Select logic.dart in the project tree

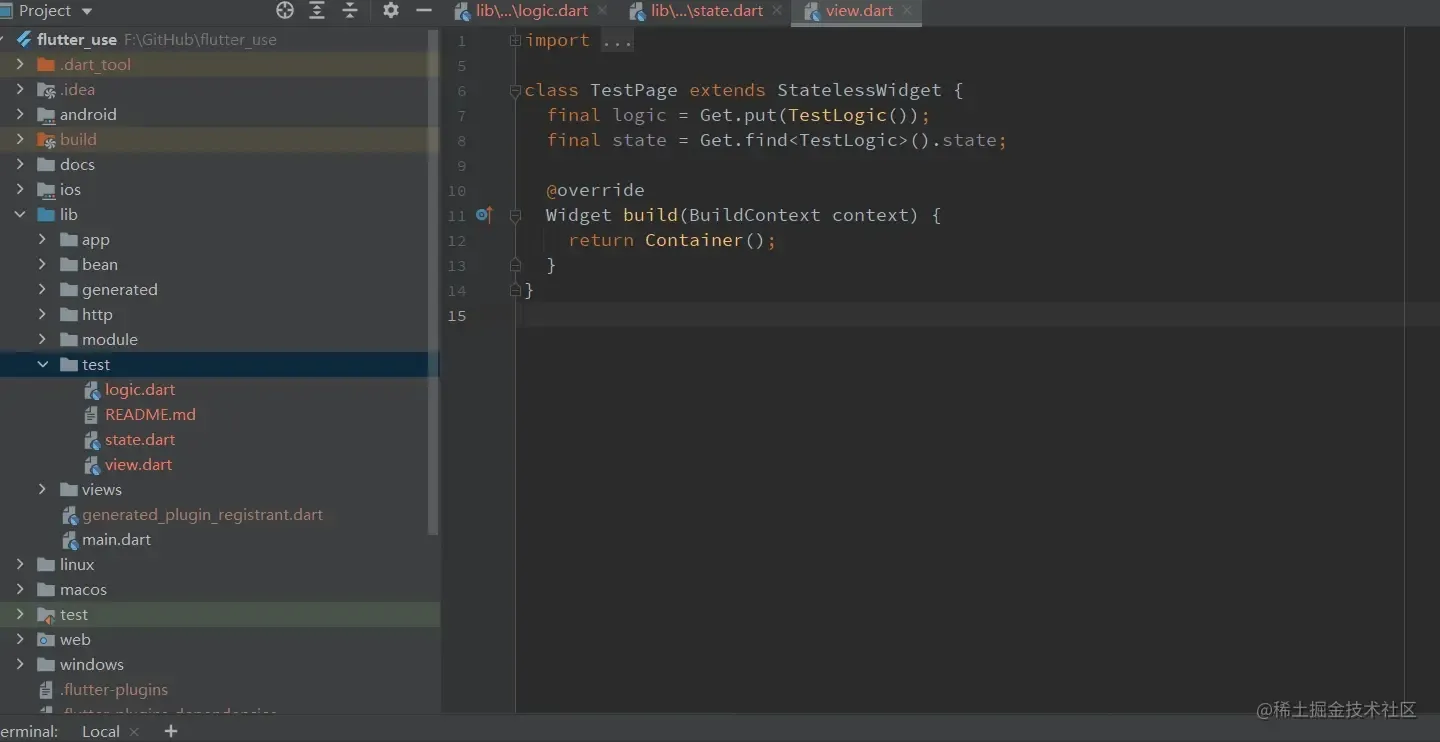pyautogui.click(x=140, y=389)
